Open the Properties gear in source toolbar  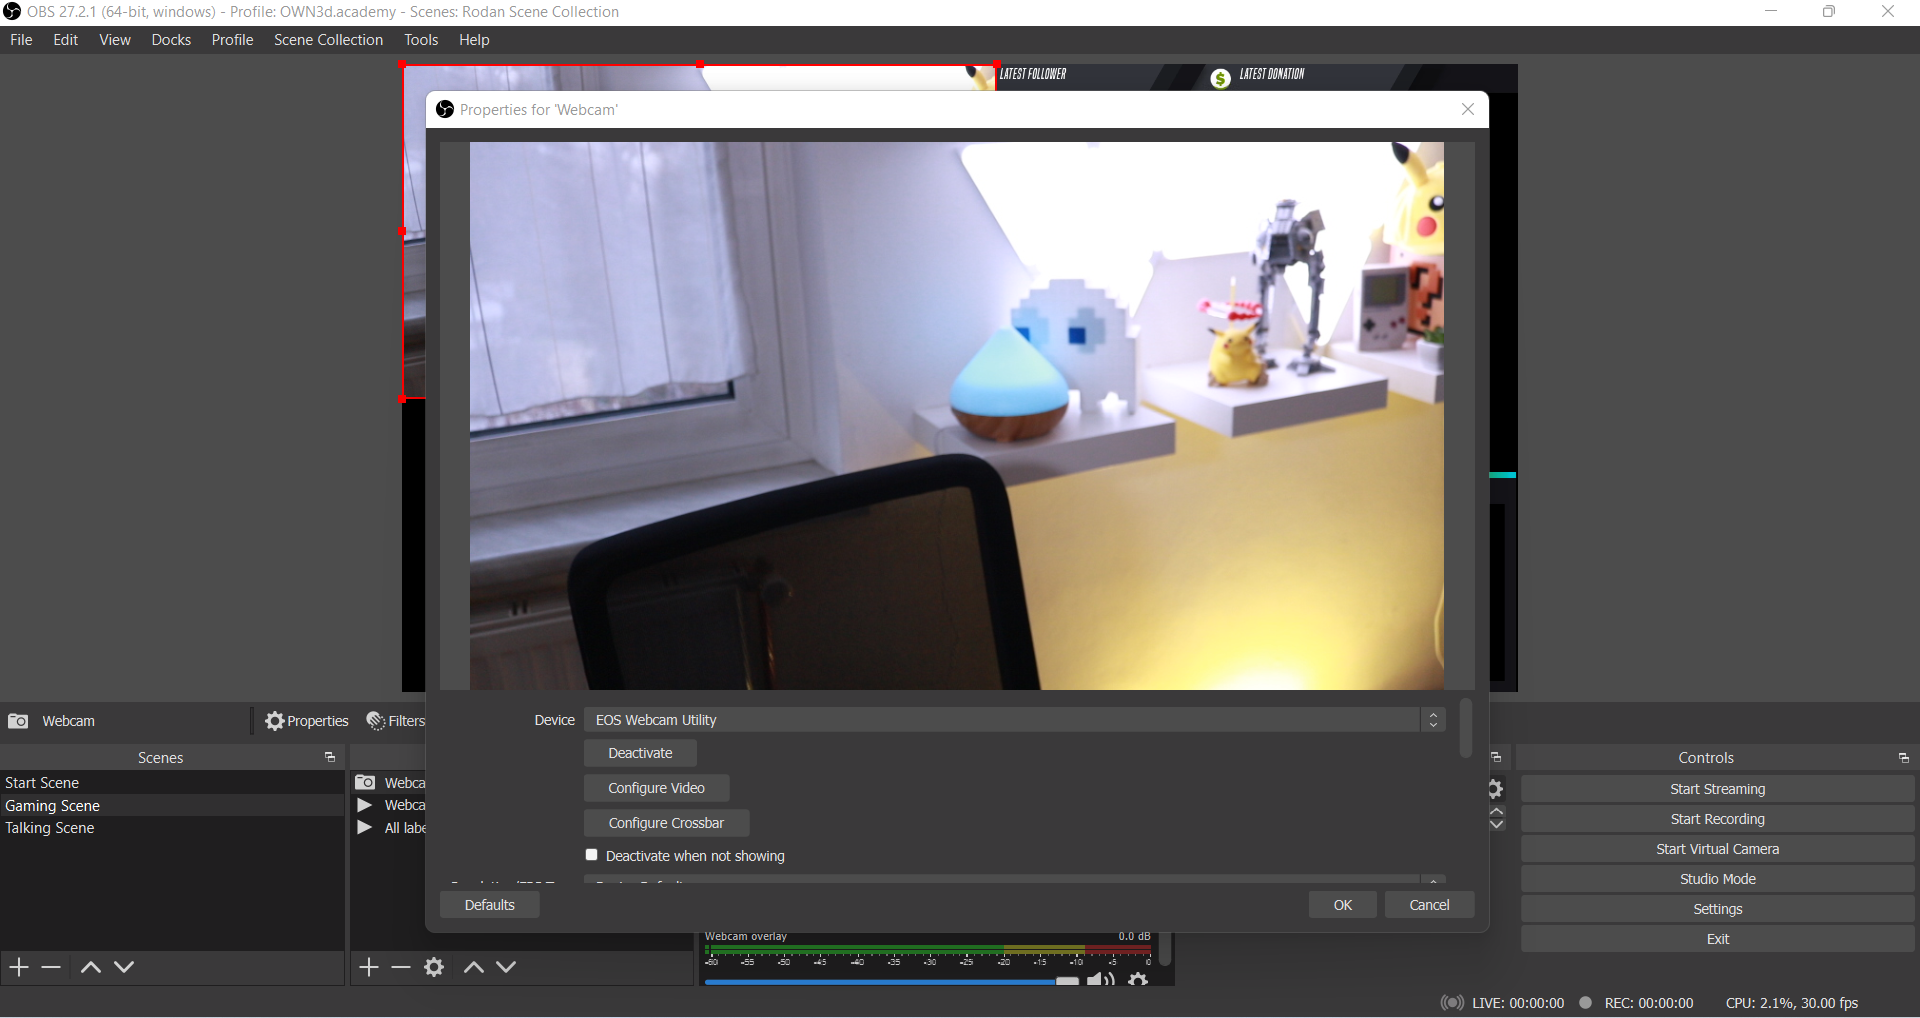click(306, 721)
